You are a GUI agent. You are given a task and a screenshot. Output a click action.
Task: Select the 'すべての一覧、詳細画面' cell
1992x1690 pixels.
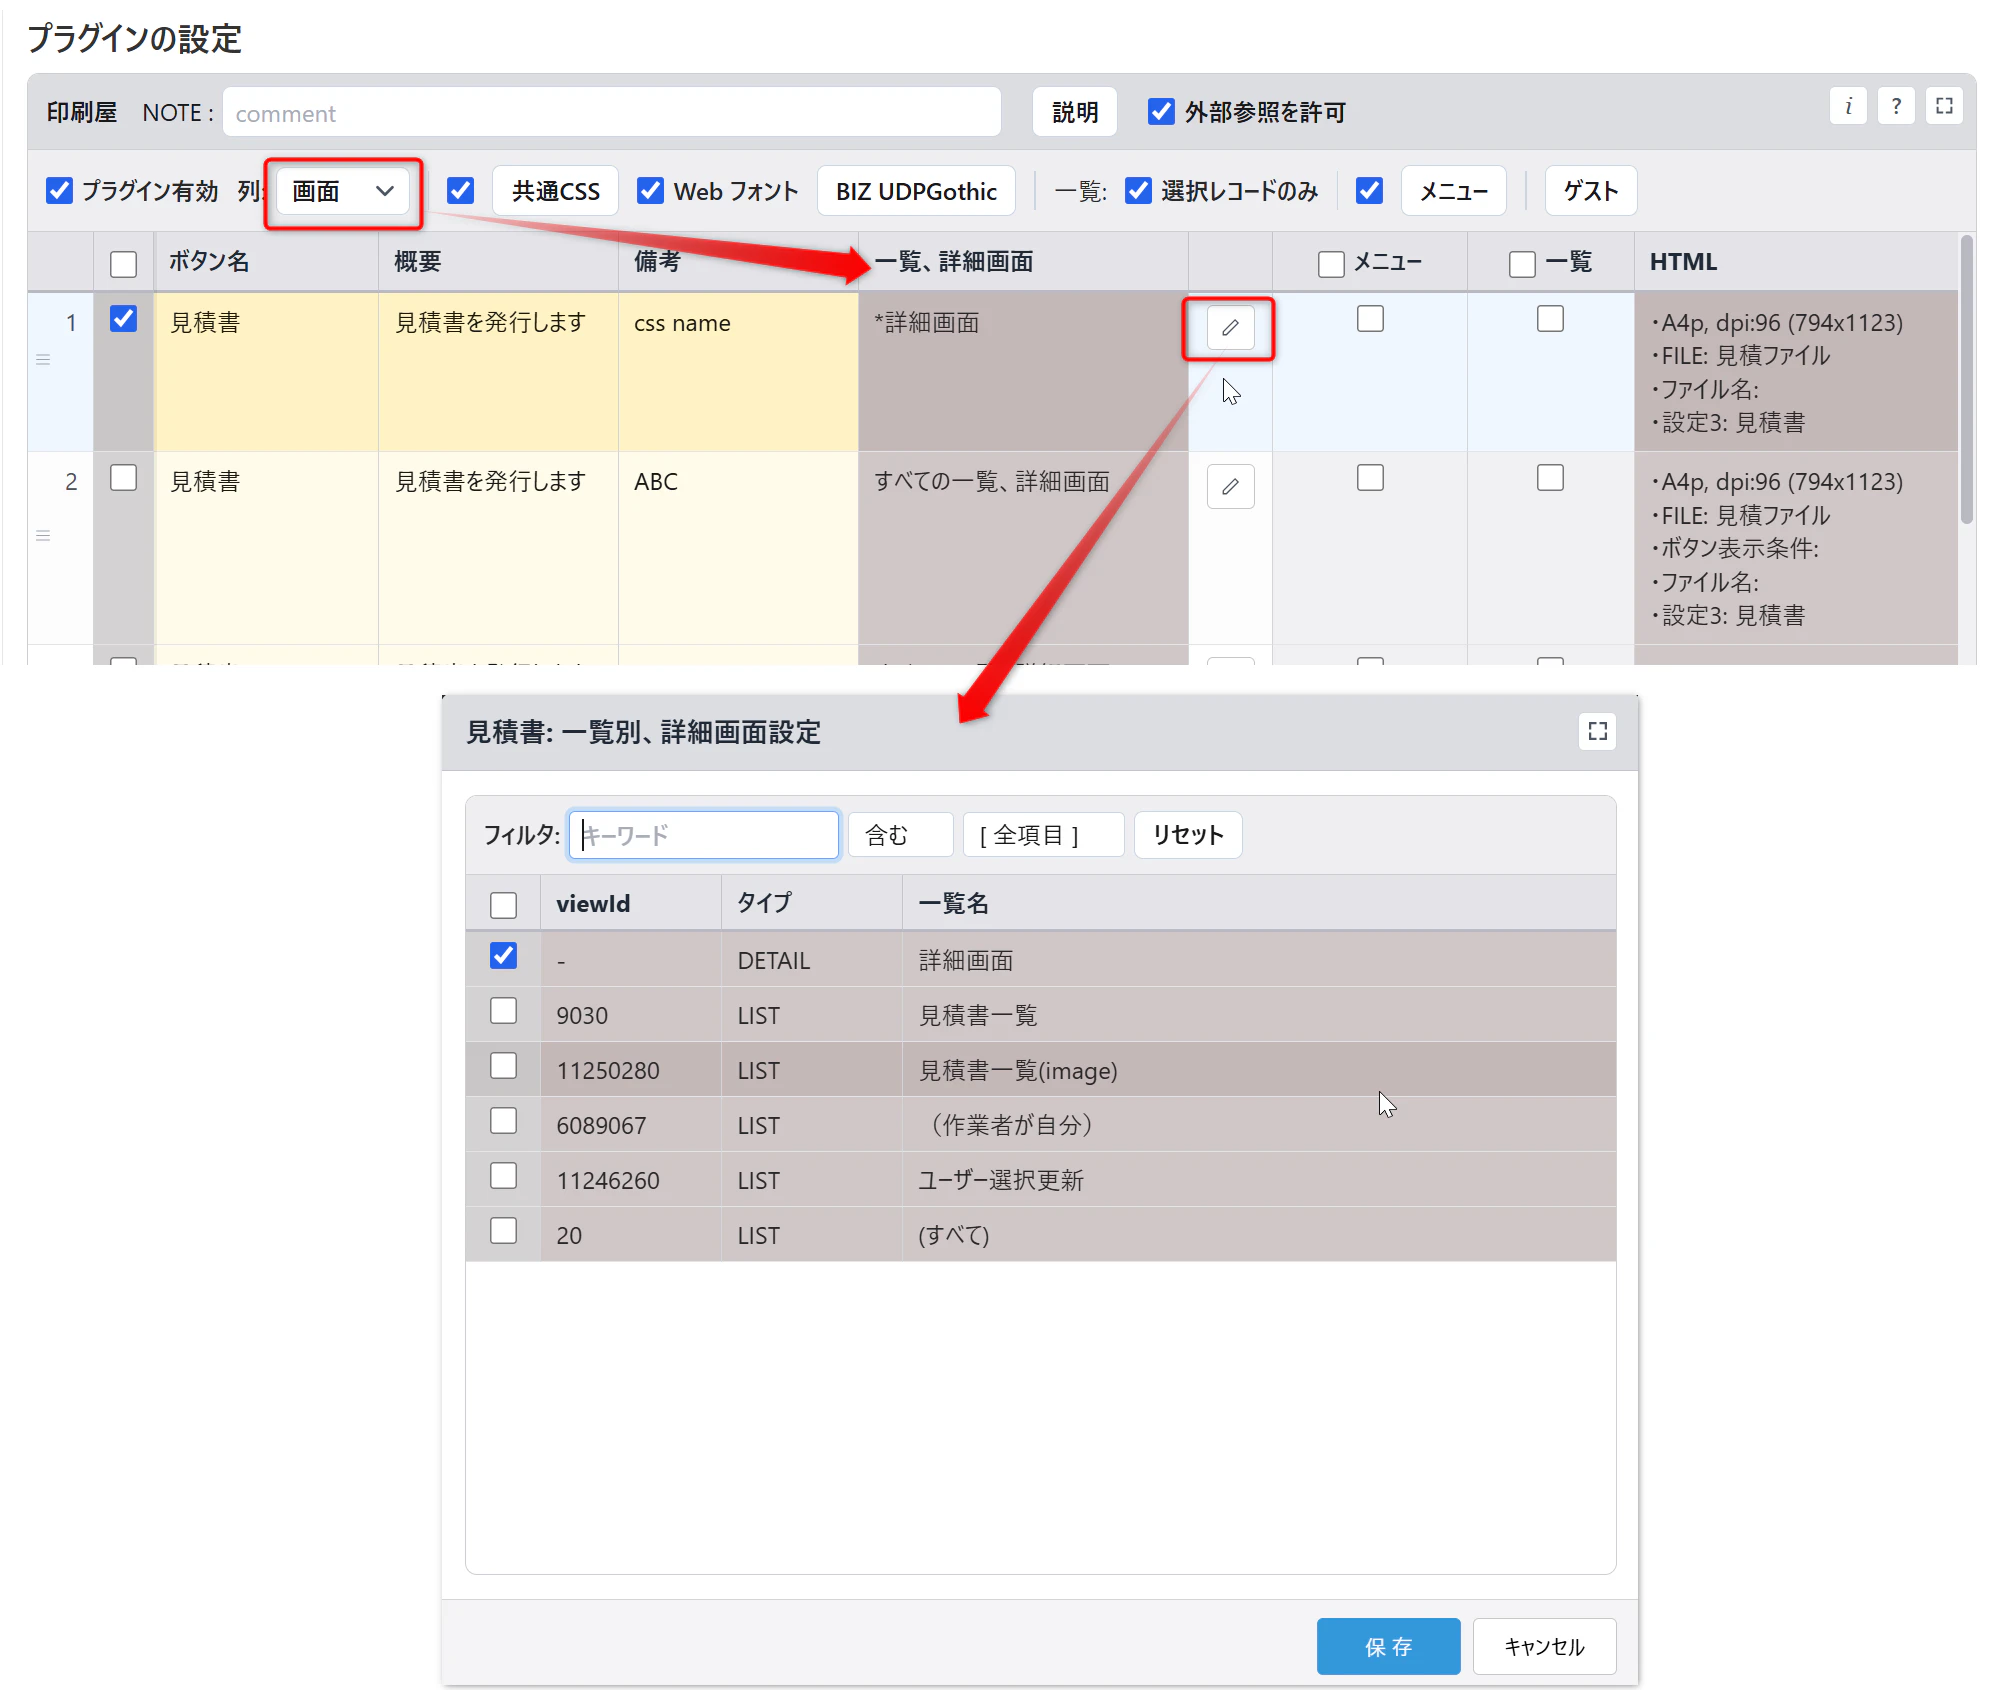(1023, 547)
